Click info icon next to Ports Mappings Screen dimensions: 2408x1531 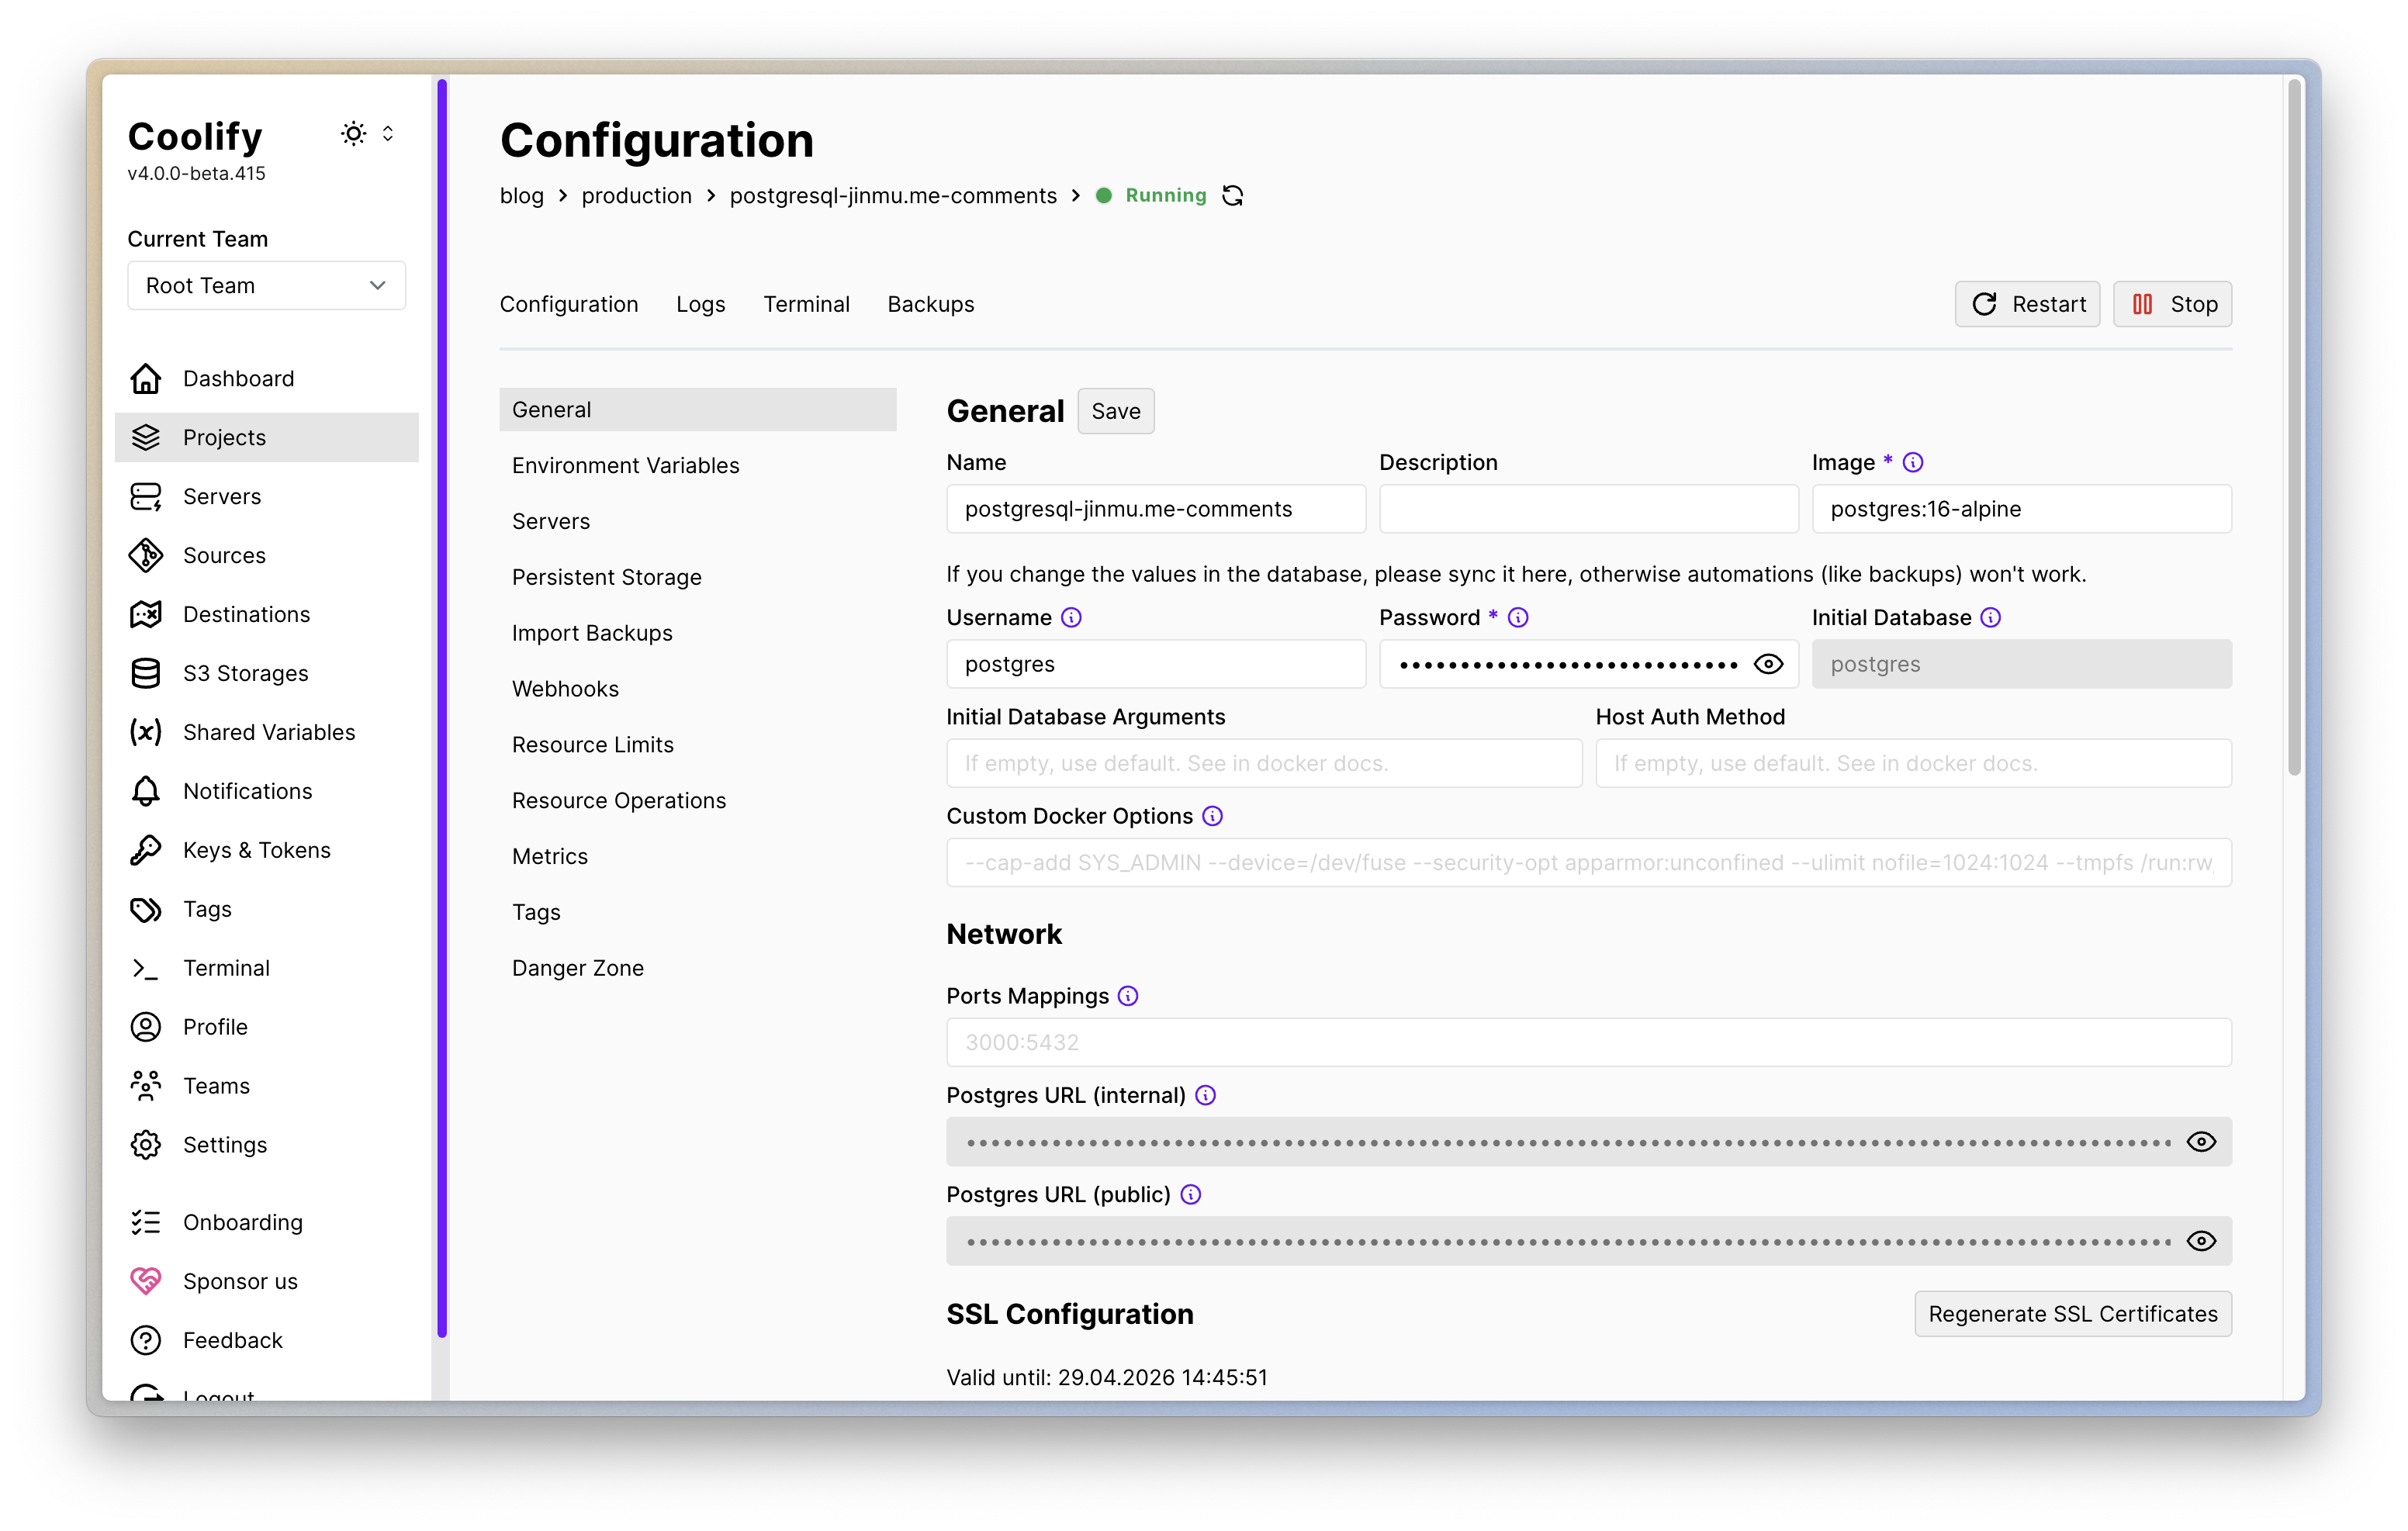pos(1128,996)
